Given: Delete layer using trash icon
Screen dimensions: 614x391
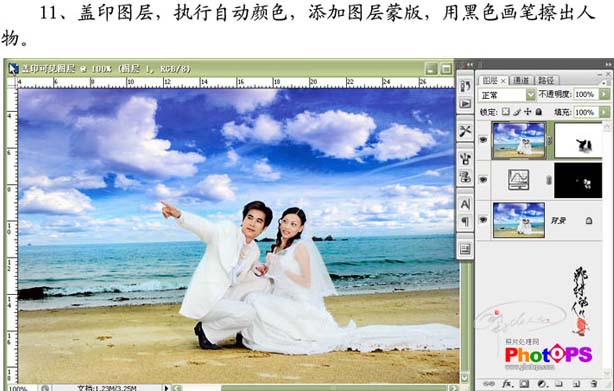Looking at the screenshot, I should tap(593, 384).
